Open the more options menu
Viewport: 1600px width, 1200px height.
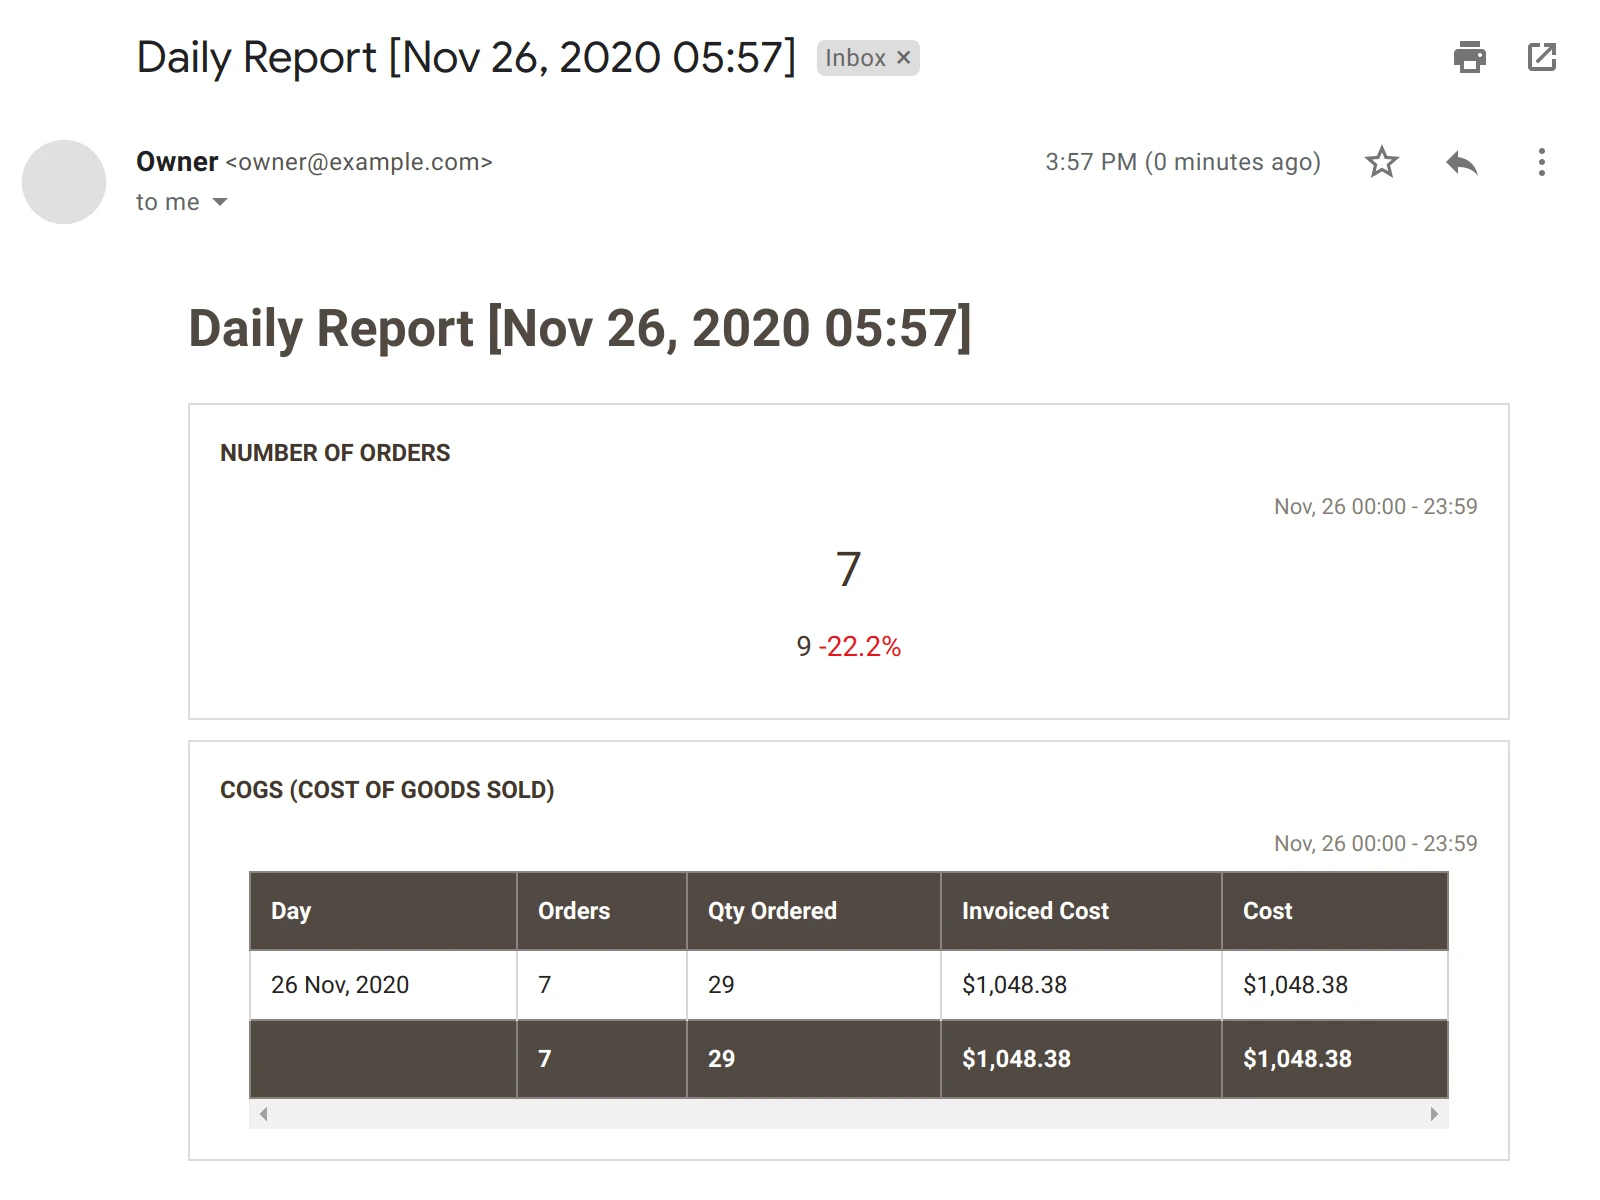(1542, 162)
